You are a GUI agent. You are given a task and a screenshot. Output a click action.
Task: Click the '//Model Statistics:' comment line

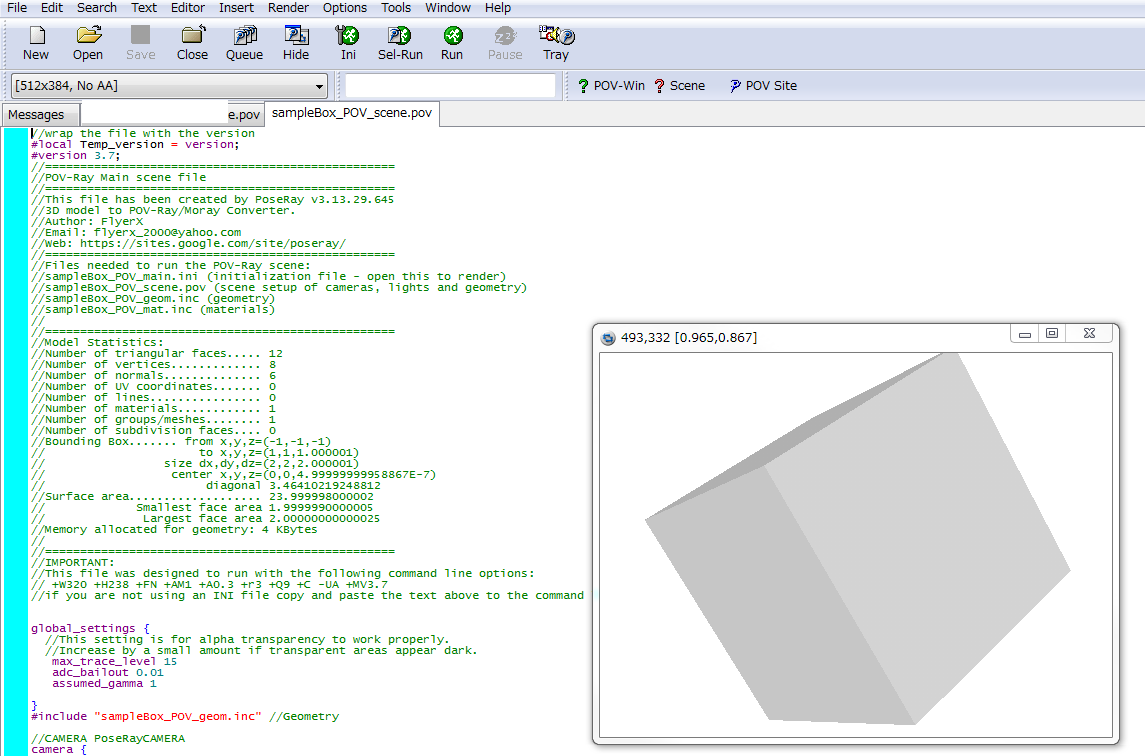(97, 343)
